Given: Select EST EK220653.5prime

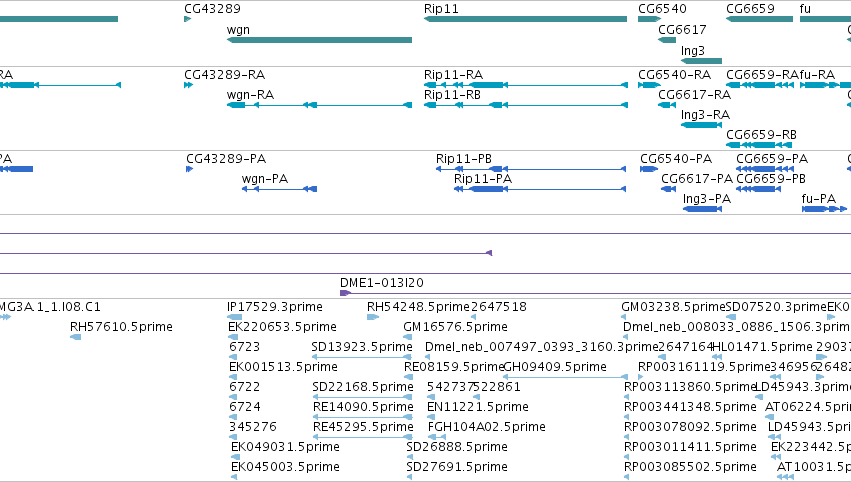Looking at the screenshot, I should click(x=233, y=337).
